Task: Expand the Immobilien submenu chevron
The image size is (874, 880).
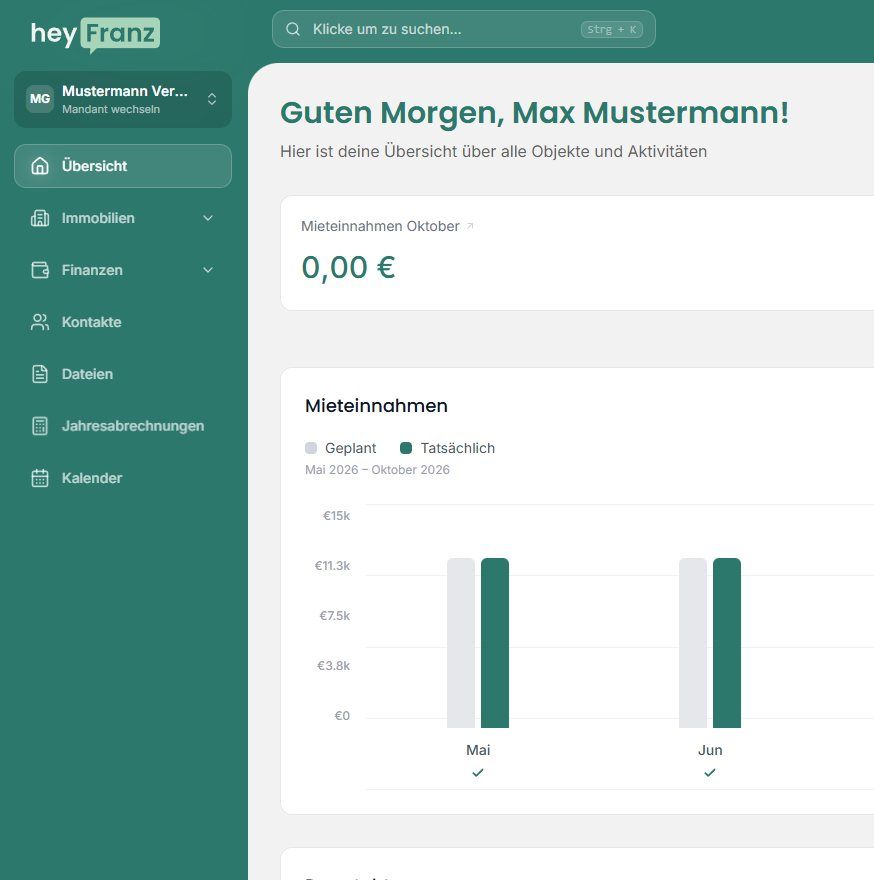Action: point(208,218)
